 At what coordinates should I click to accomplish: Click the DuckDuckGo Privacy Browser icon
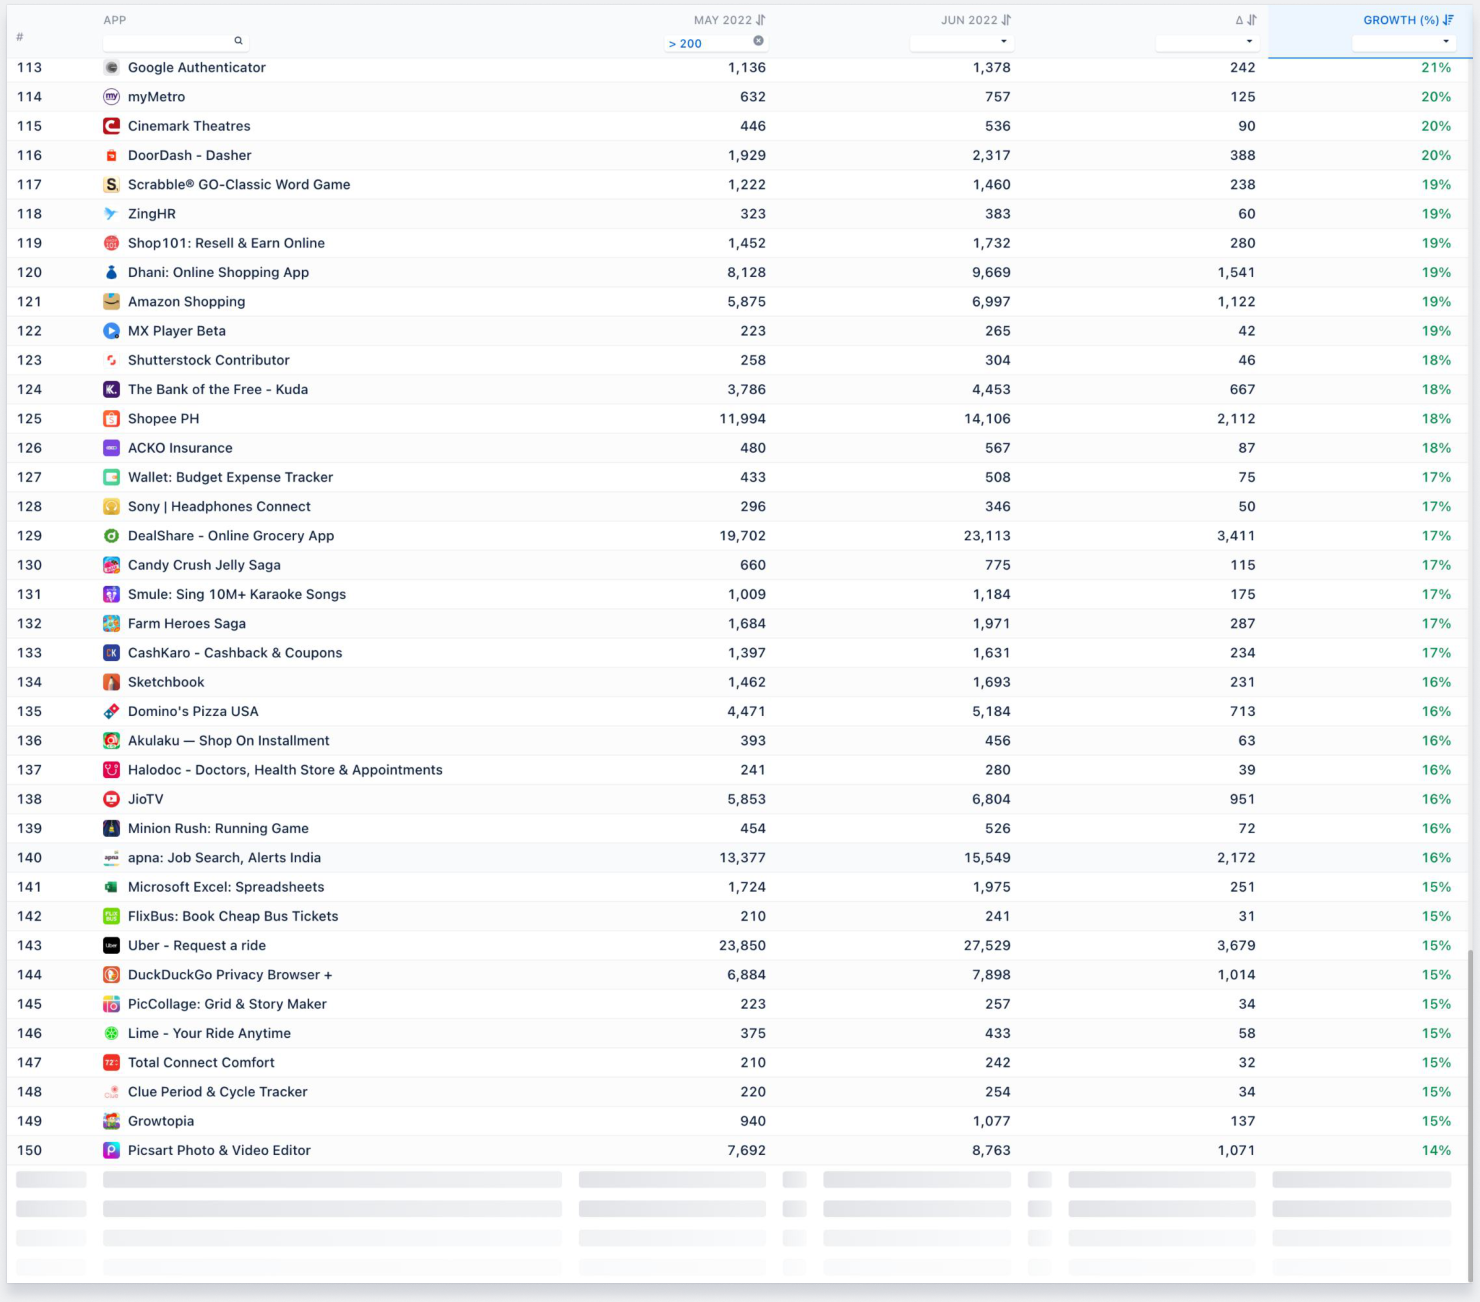(112, 975)
